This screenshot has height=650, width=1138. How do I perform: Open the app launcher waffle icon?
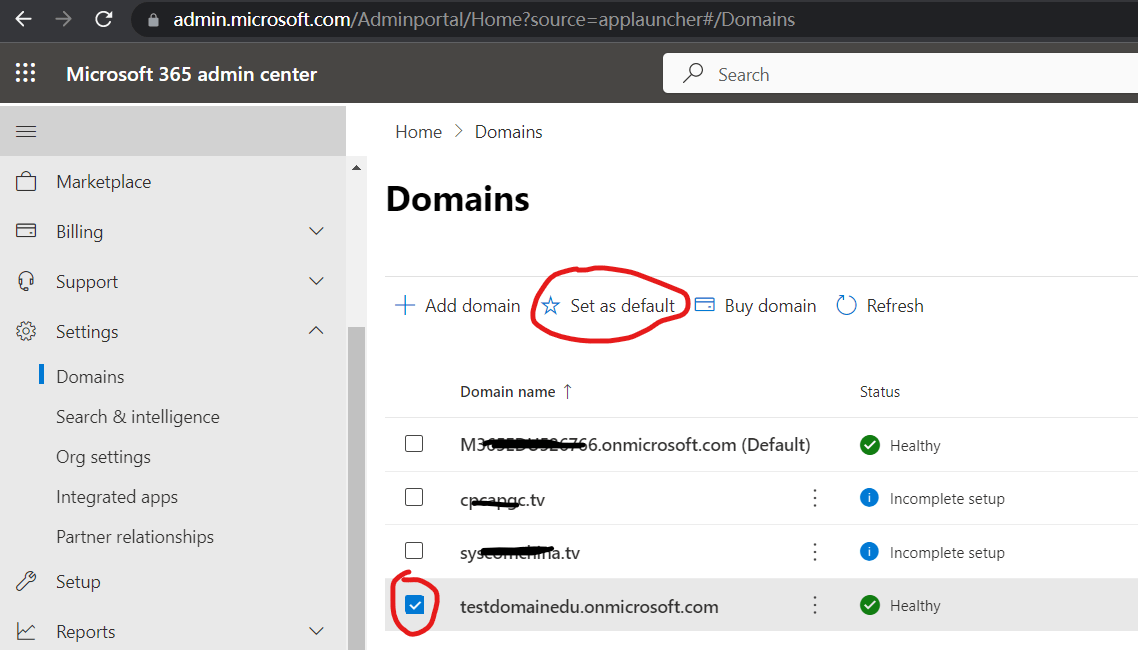(x=25, y=73)
